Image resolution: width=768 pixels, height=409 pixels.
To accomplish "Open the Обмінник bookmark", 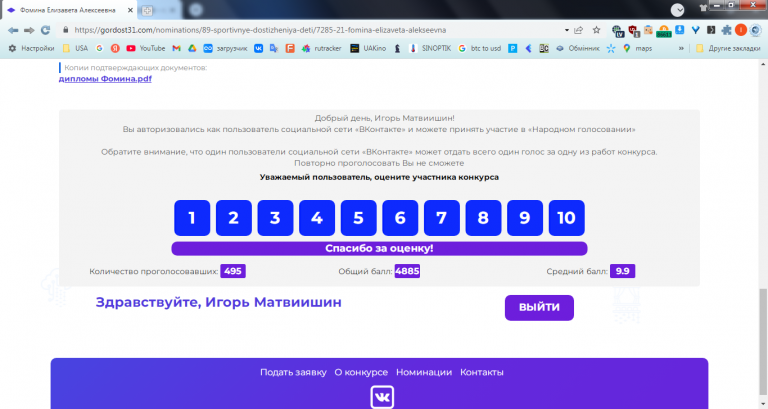I will pos(577,48).
